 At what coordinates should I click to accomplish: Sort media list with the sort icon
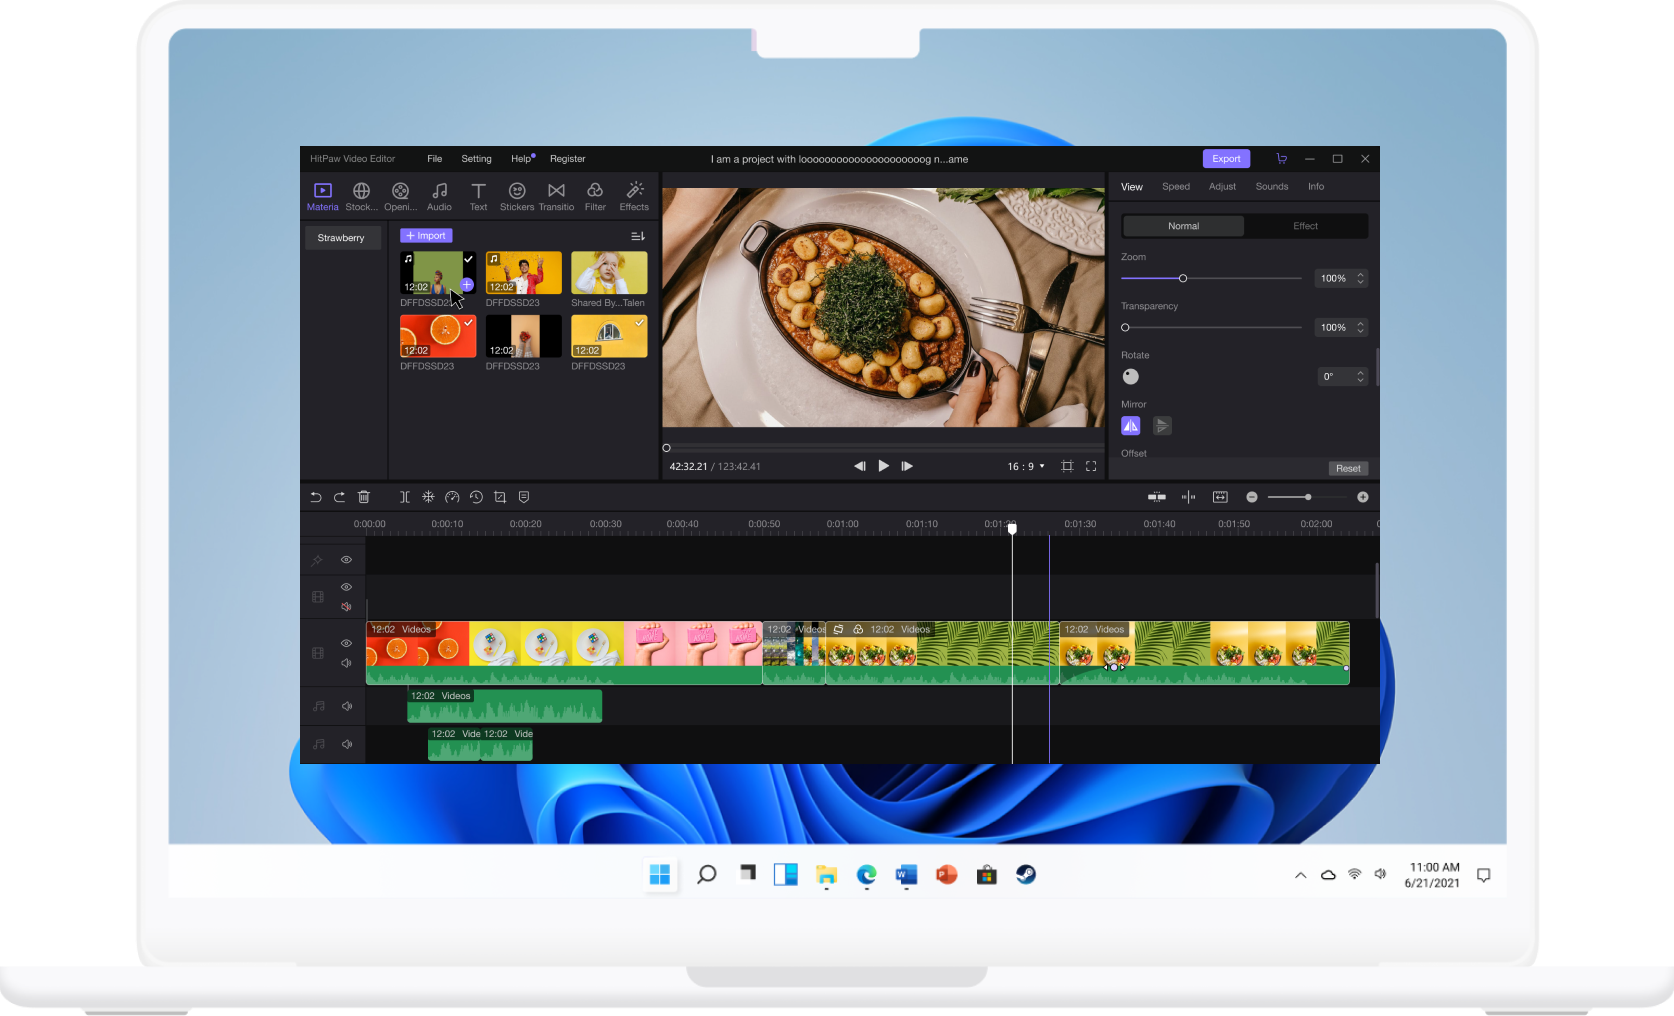638,236
